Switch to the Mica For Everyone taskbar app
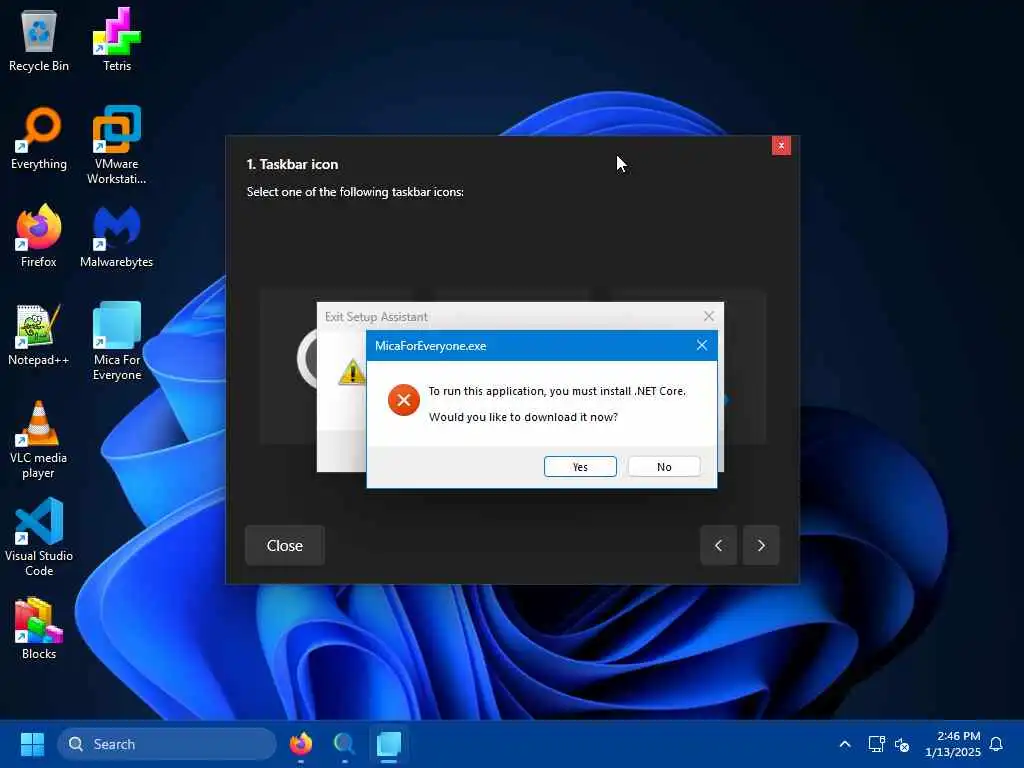The width and height of the screenshot is (1024, 768). point(389,744)
